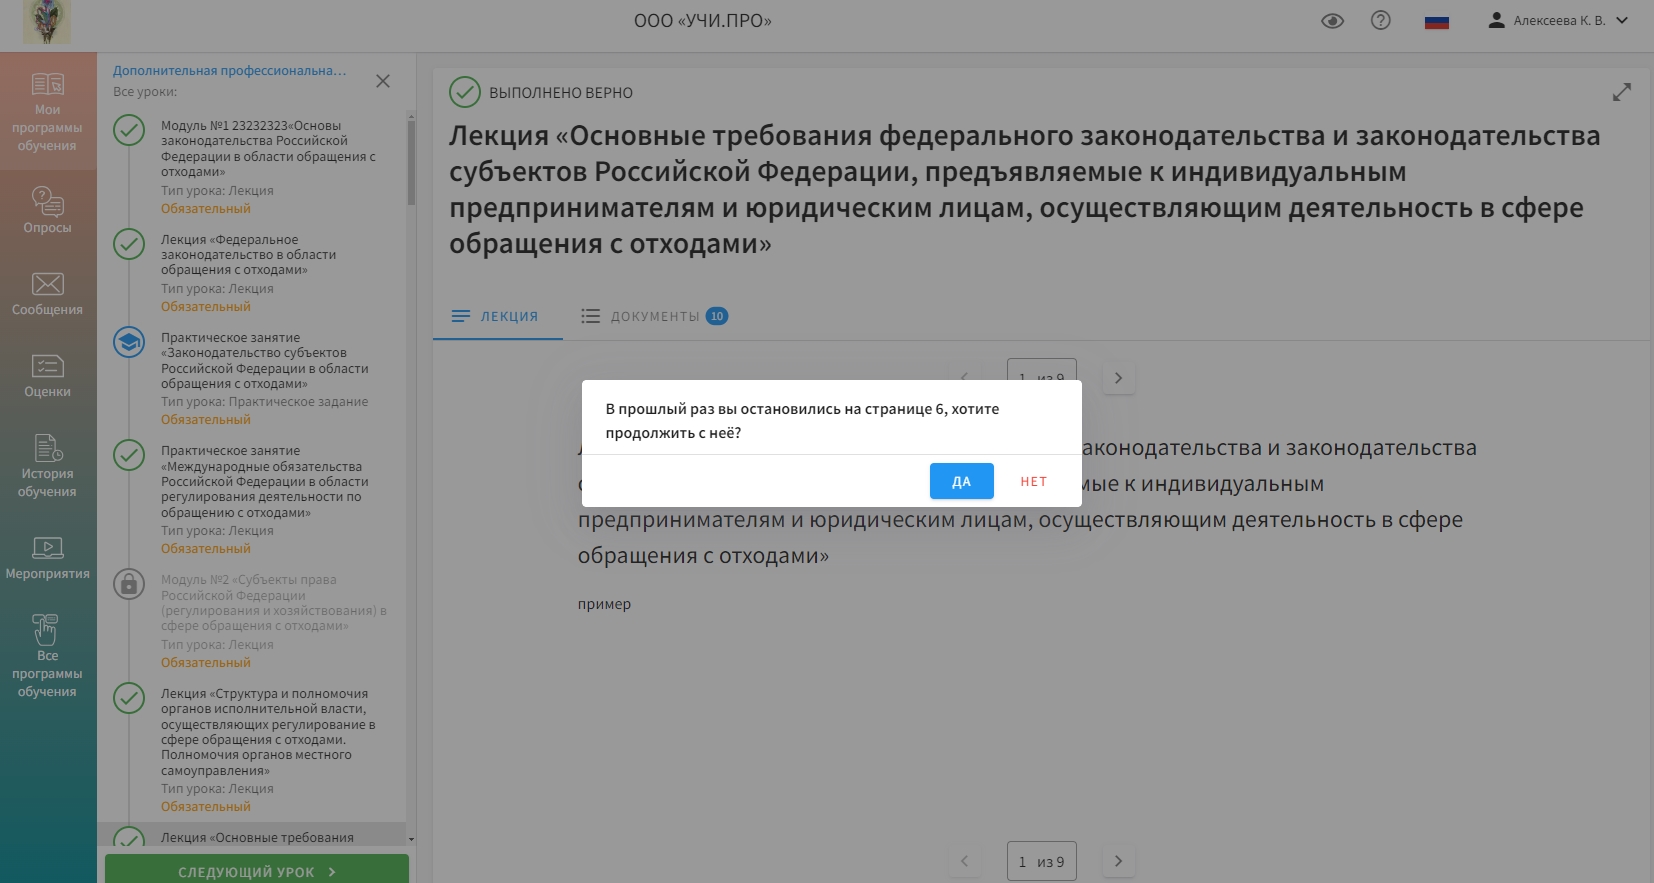Open lesson Лекция «Федеральное законодательство»
This screenshot has width=1654, height=883.
(x=249, y=254)
